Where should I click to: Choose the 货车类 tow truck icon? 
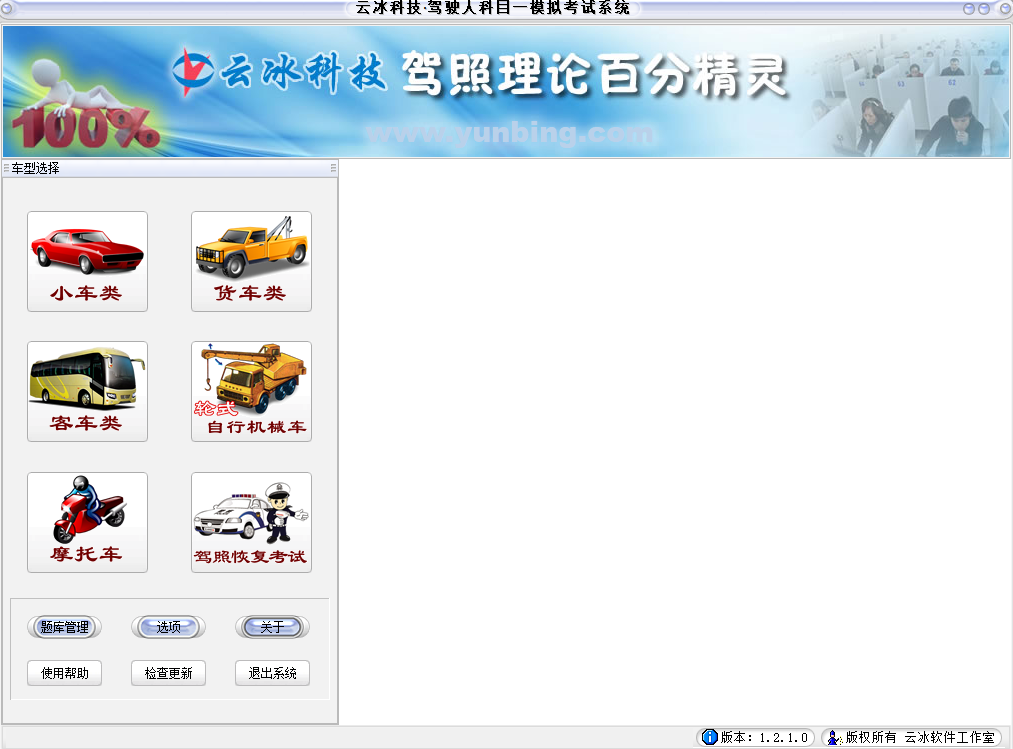tap(251, 261)
